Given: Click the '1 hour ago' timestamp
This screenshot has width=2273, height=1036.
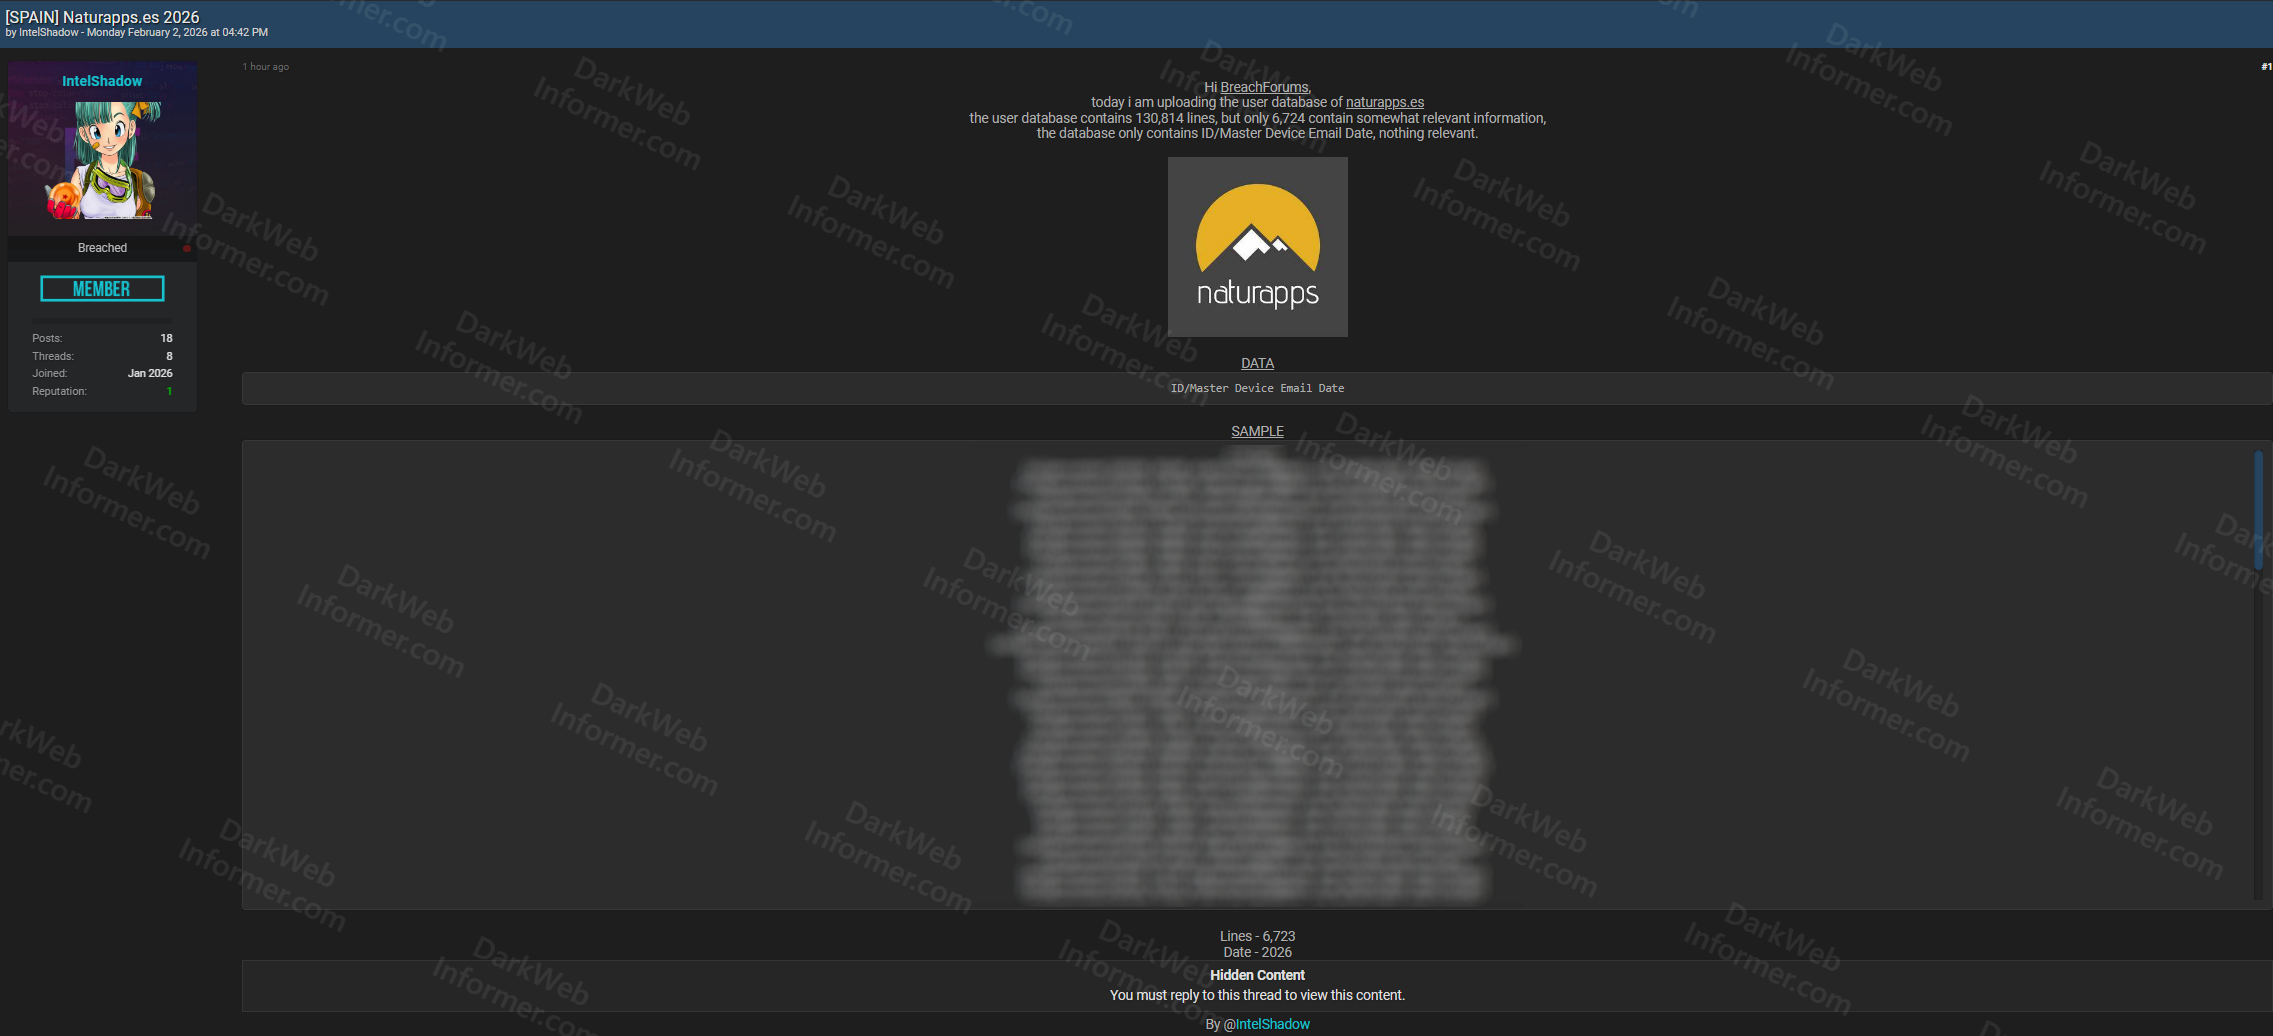Looking at the screenshot, I should pos(266,67).
